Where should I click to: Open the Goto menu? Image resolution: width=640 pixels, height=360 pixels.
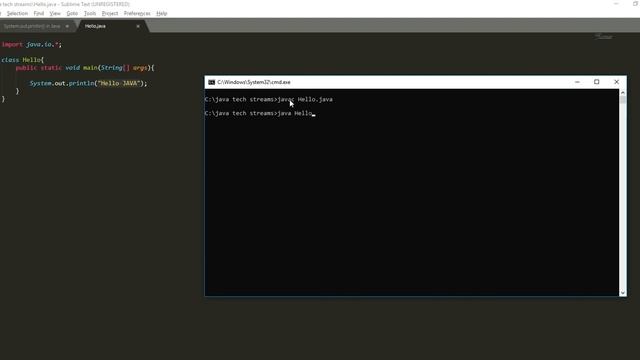click(72, 13)
